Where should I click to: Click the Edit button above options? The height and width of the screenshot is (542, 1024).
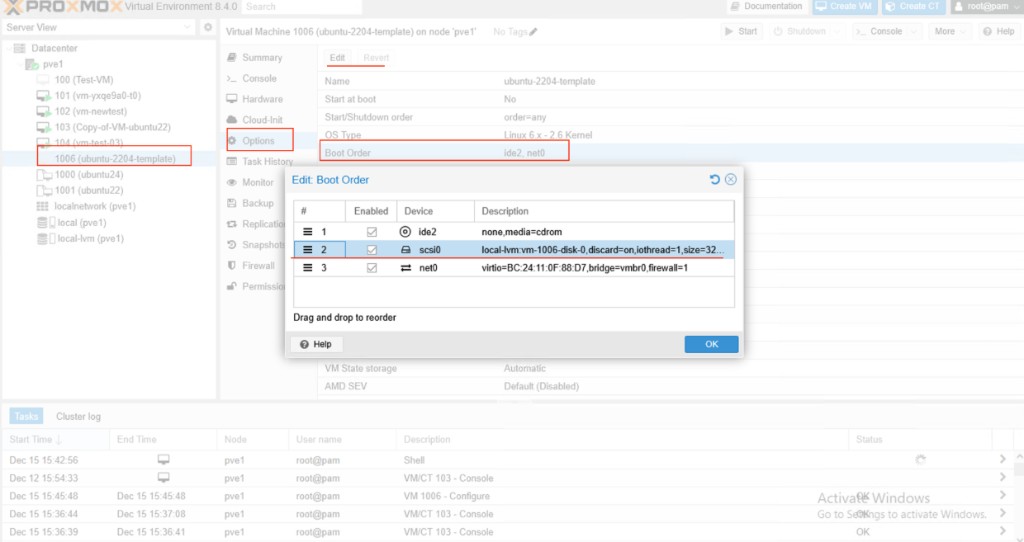[337, 57]
